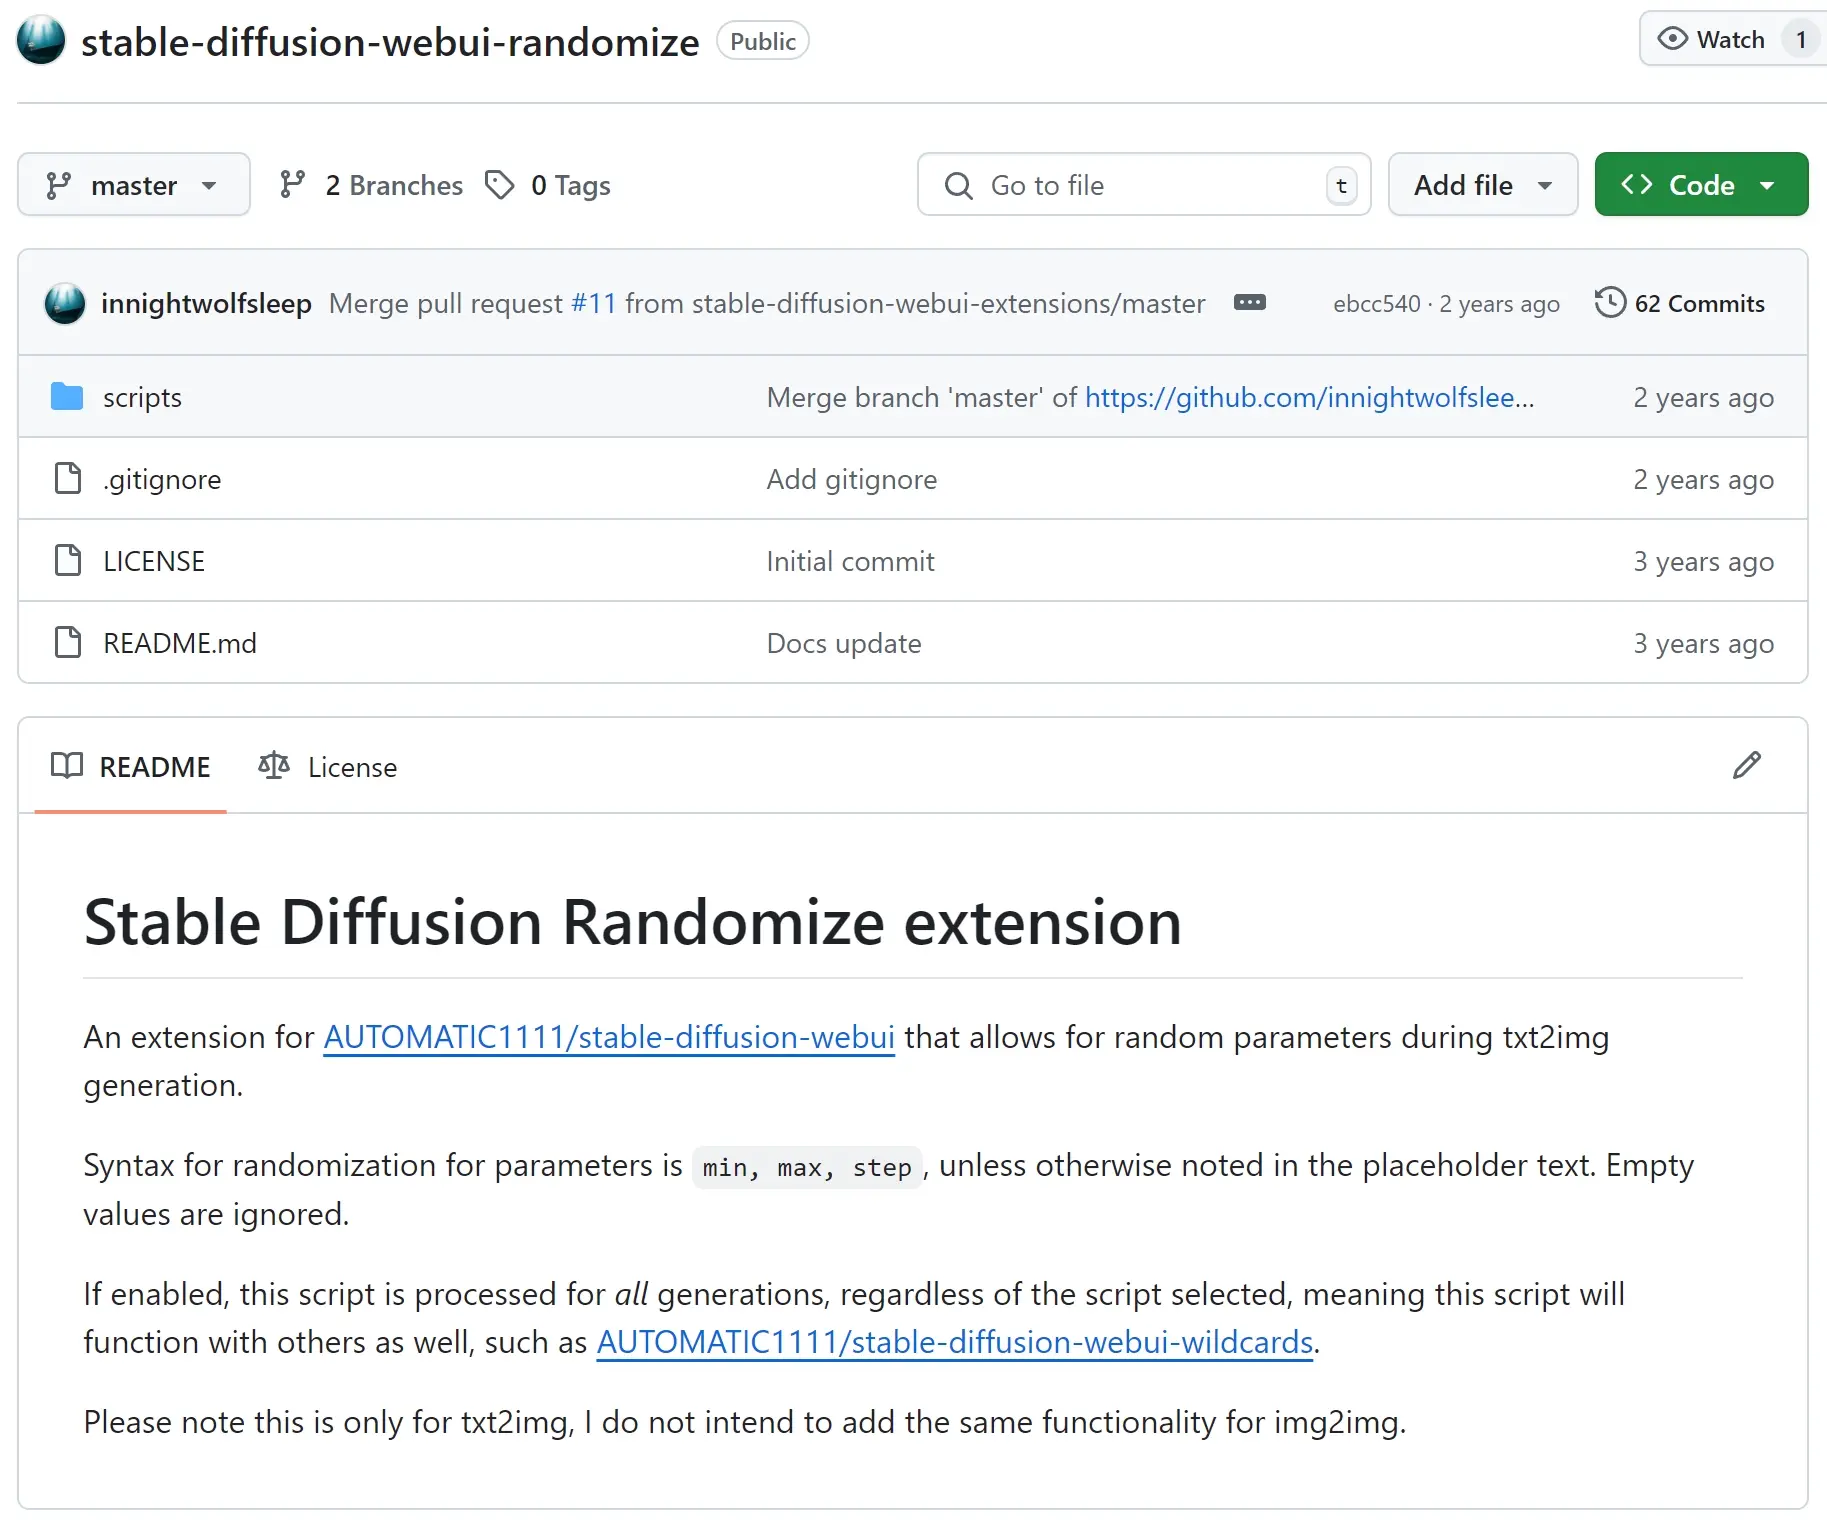
Task: Open the AUTOMATIC1111/stable-diffusion-webui link
Action: (609, 1038)
